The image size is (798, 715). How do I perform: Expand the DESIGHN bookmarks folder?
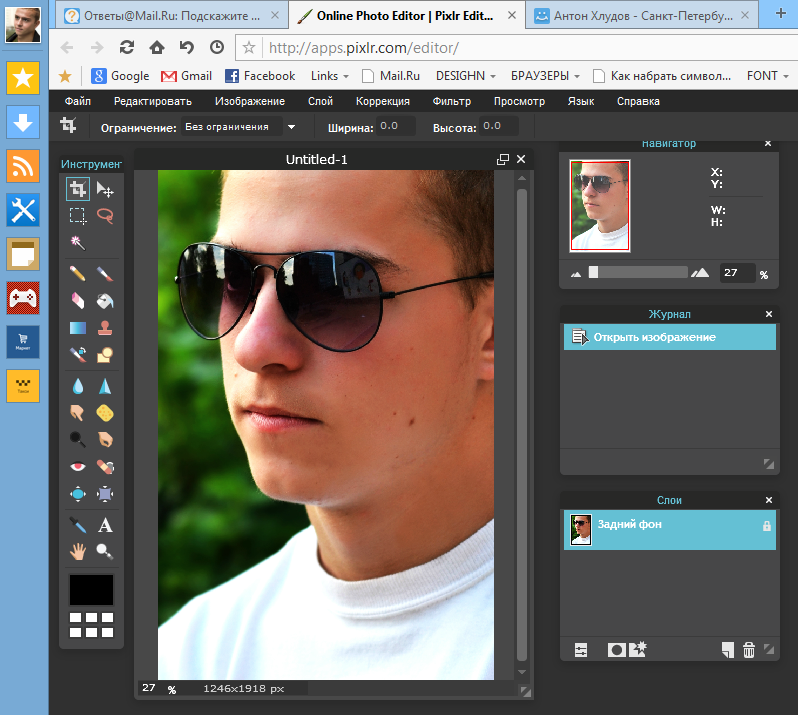[466, 76]
